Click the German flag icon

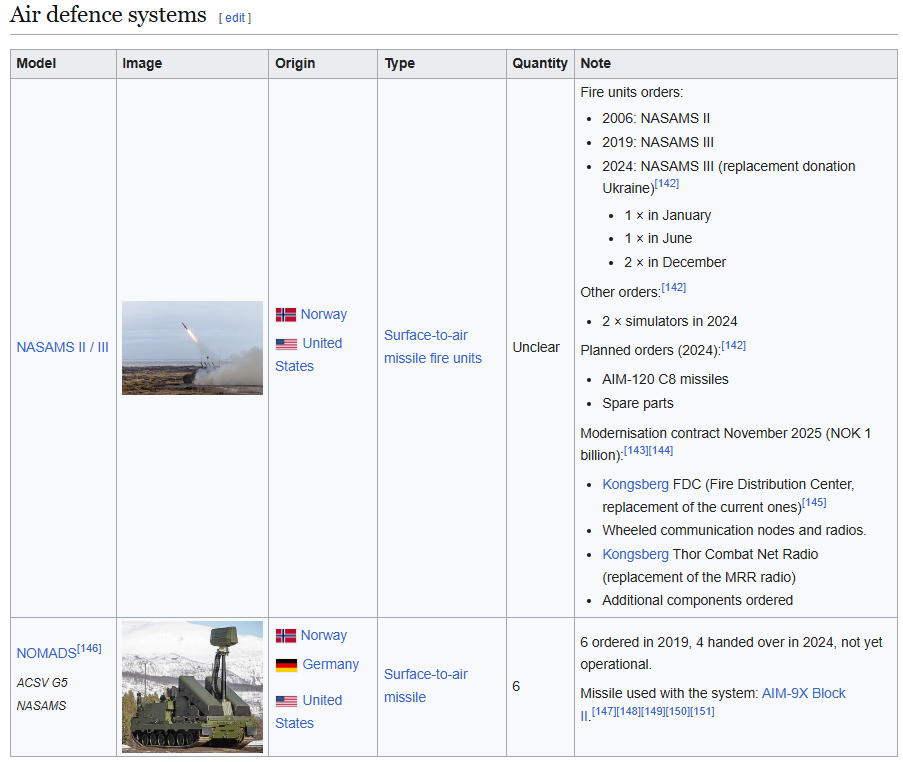[x=286, y=664]
